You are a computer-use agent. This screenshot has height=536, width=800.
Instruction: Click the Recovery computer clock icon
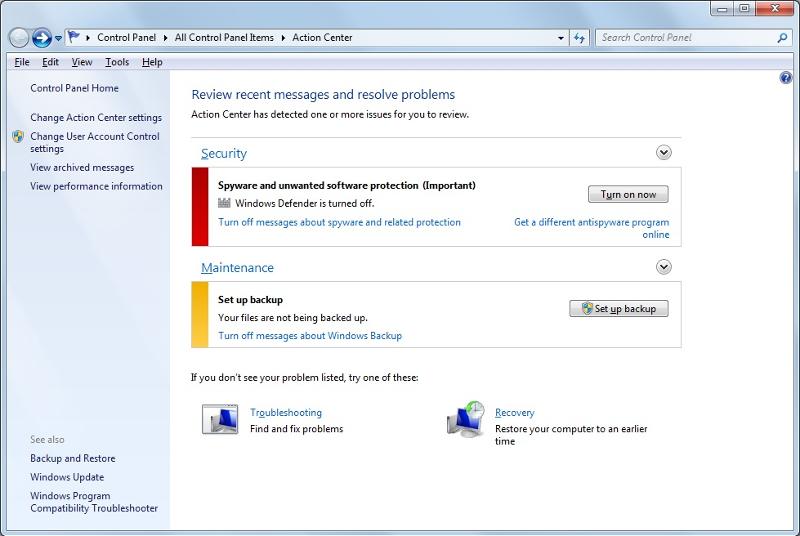[x=465, y=419]
